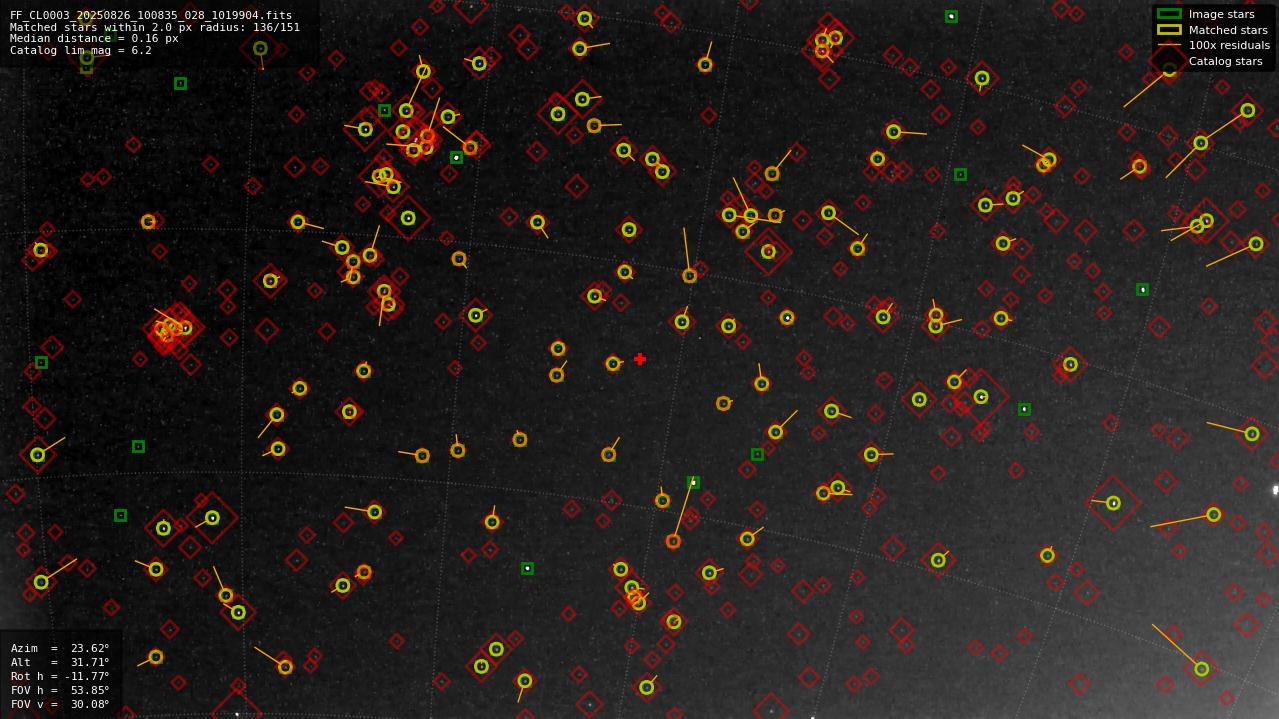Click the orange 100x residuals legend line
The image size is (1279, 719).
pyautogui.click(x=1168, y=45)
